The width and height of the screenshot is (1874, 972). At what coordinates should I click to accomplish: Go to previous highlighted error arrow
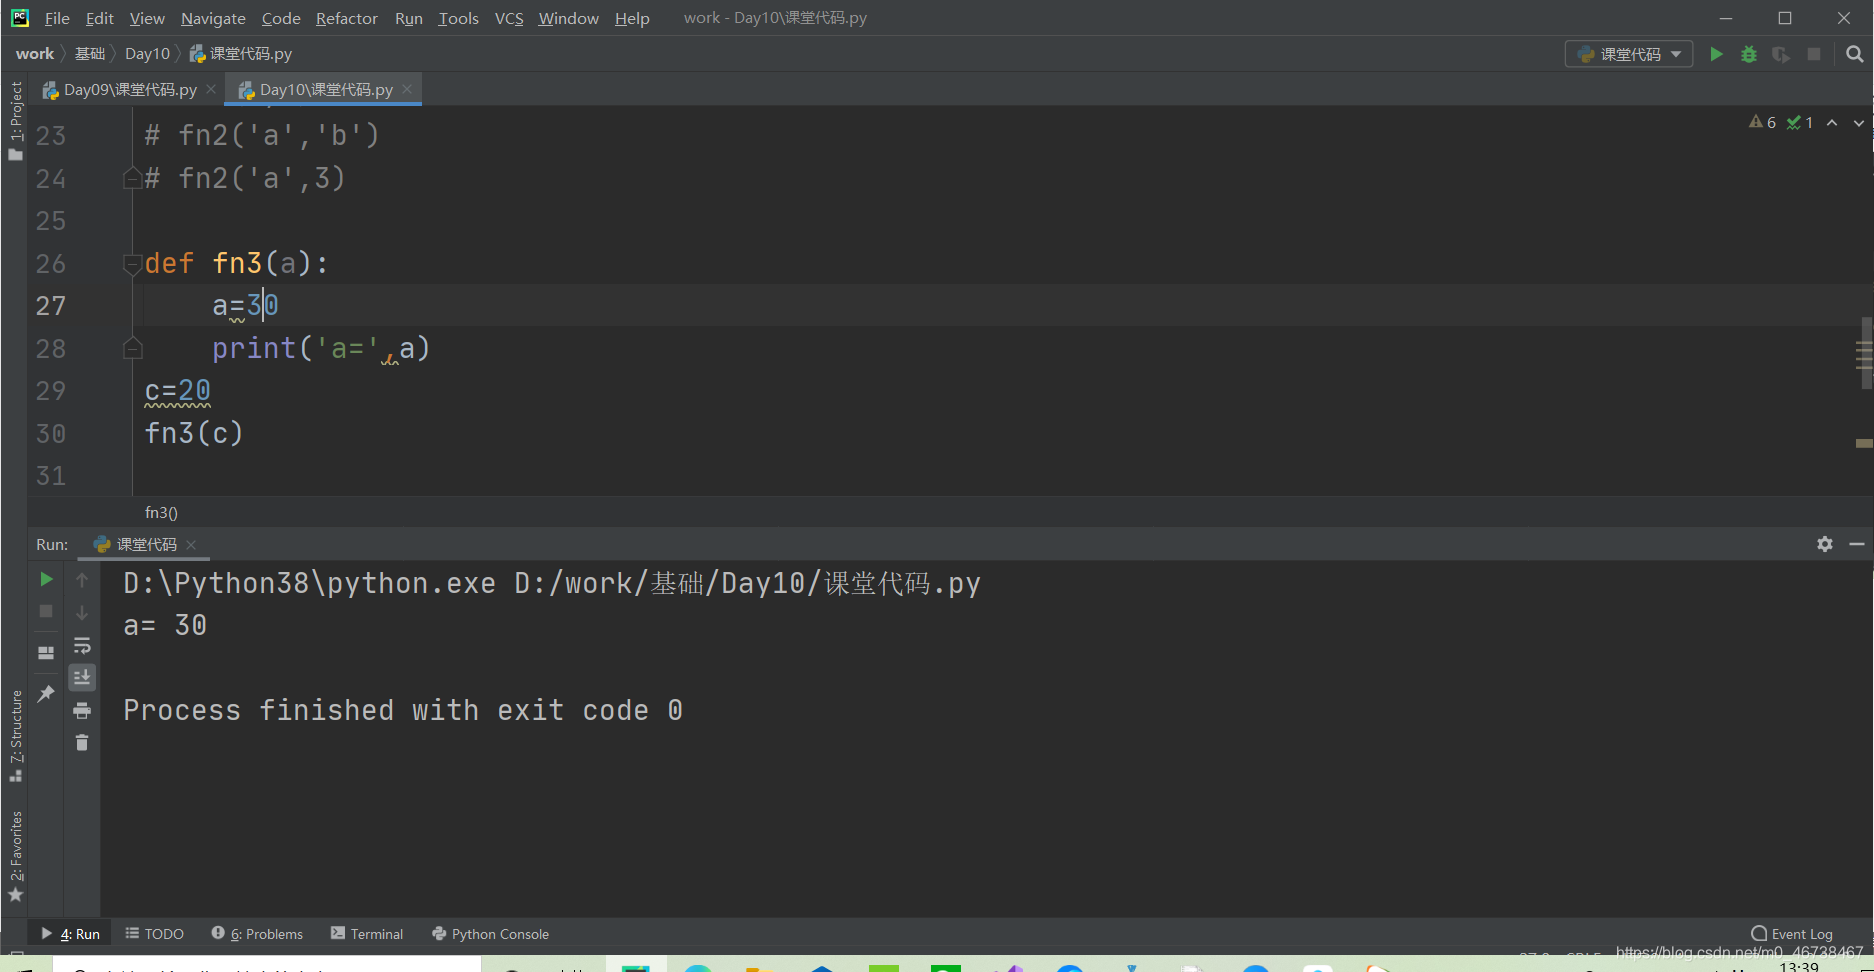(1832, 122)
